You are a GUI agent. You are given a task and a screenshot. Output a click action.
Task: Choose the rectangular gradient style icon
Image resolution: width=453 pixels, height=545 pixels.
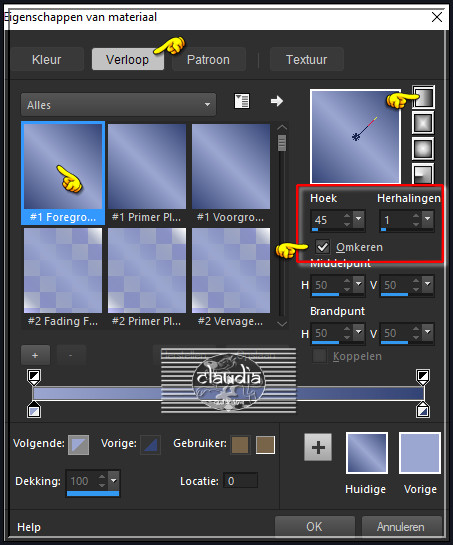pyautogui.click(x=423, y=123)
